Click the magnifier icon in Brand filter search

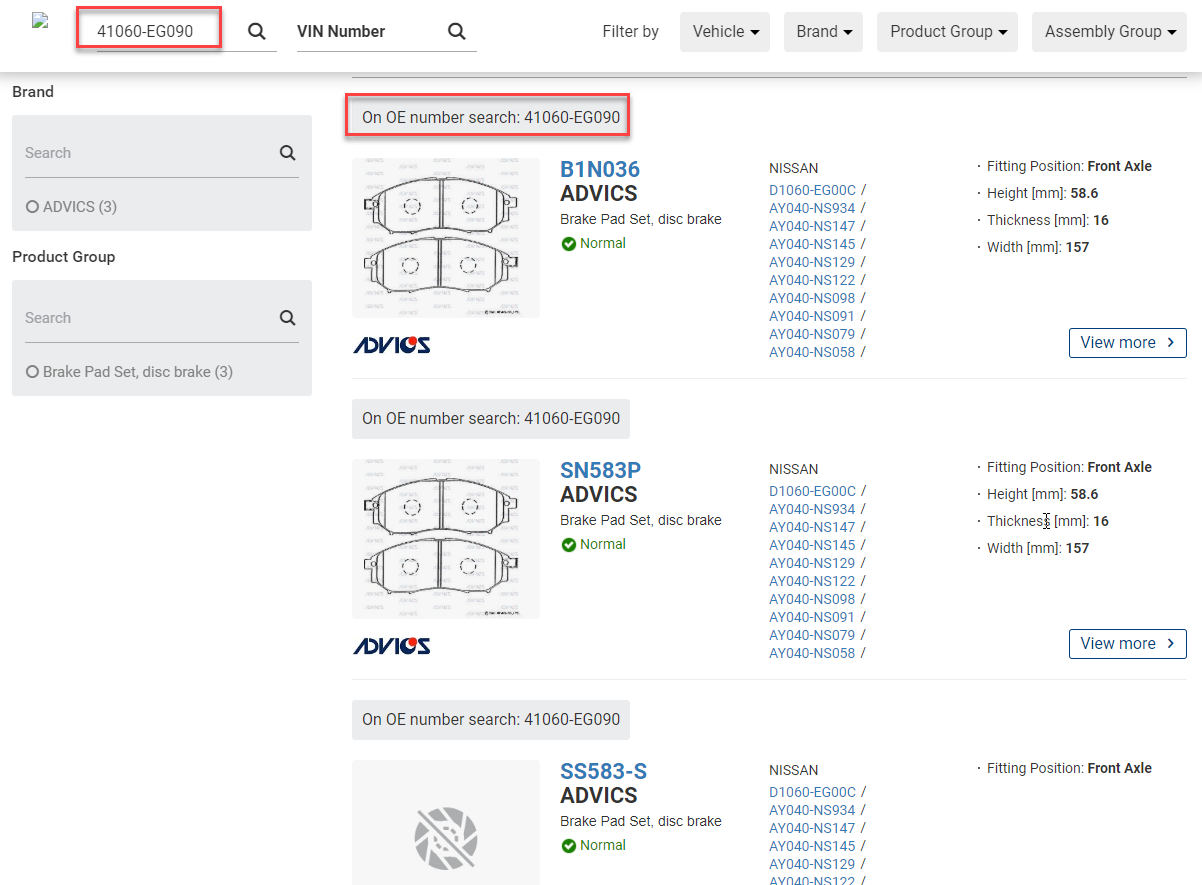288,153
